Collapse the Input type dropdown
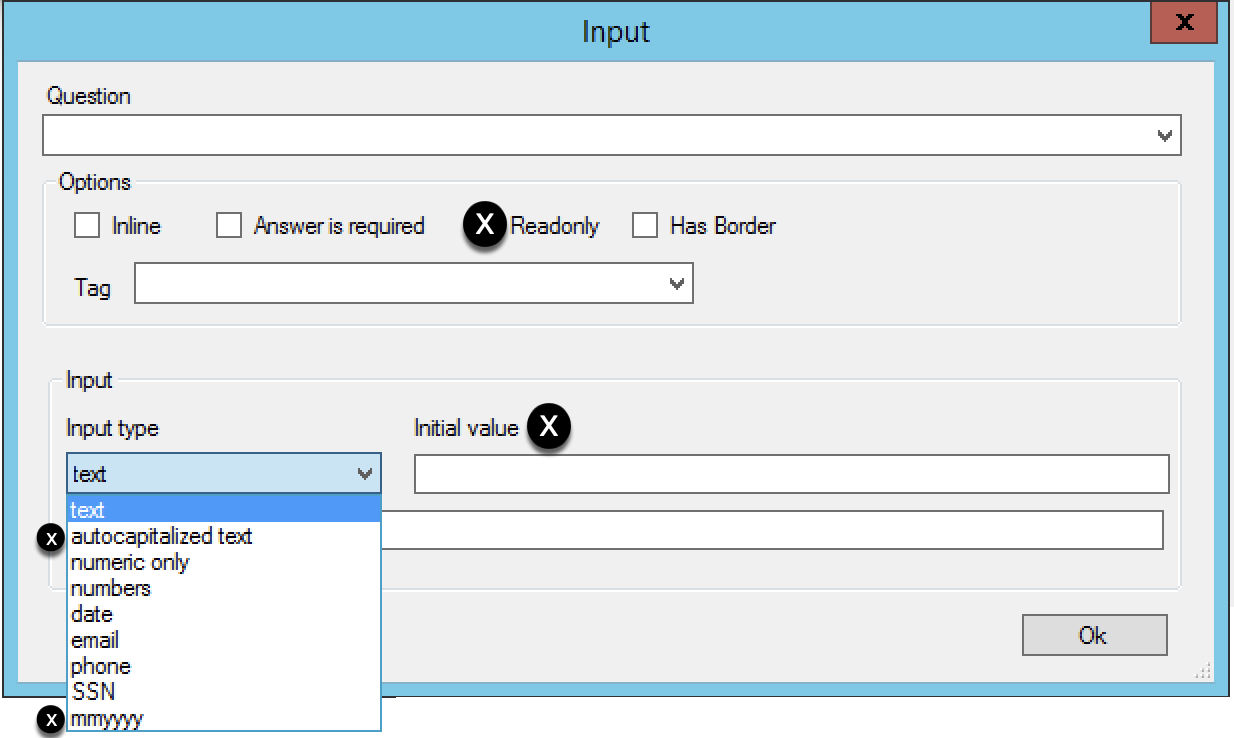 pyautogui.click(x=365, y=474)
